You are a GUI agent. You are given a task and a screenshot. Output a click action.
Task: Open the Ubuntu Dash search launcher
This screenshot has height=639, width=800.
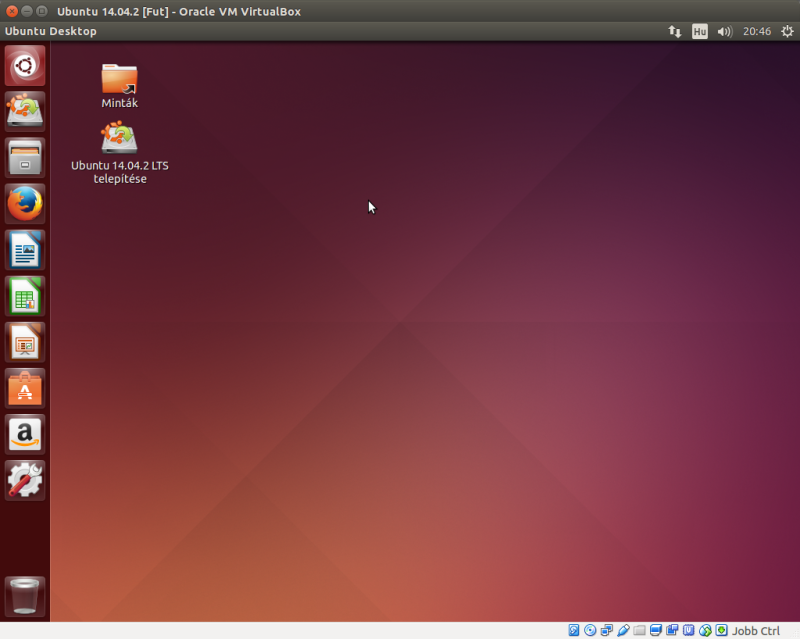(25, 66)
